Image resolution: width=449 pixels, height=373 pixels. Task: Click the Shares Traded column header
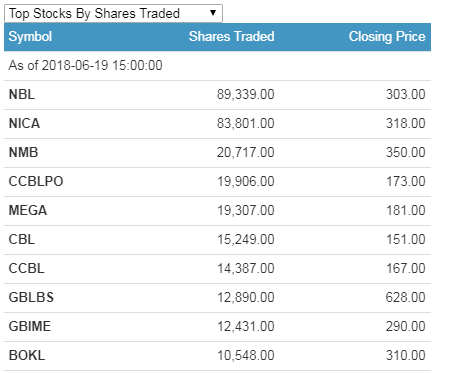coord(232,36)
